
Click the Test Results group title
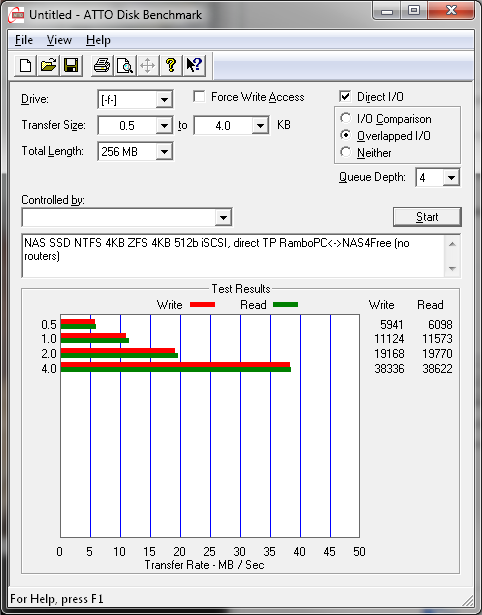click(241, 289)
